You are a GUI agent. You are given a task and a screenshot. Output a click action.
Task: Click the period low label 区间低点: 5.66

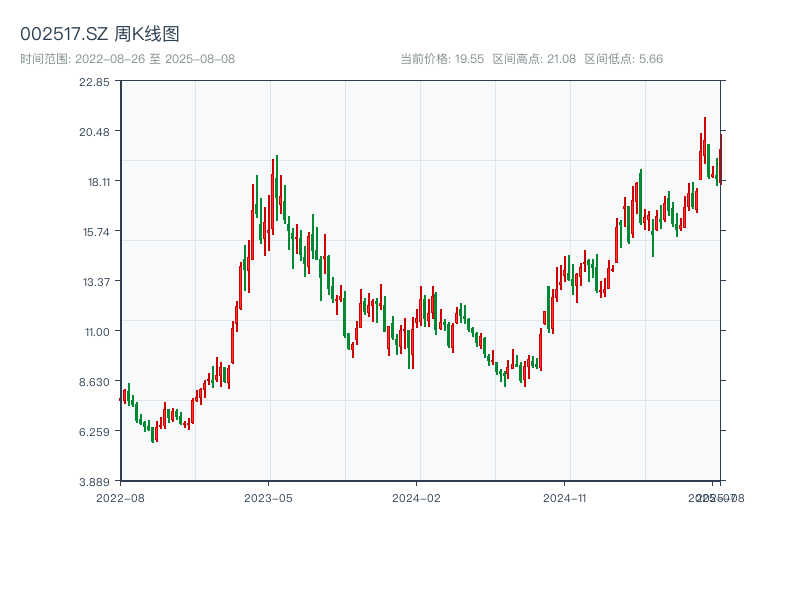click(623, 59)
